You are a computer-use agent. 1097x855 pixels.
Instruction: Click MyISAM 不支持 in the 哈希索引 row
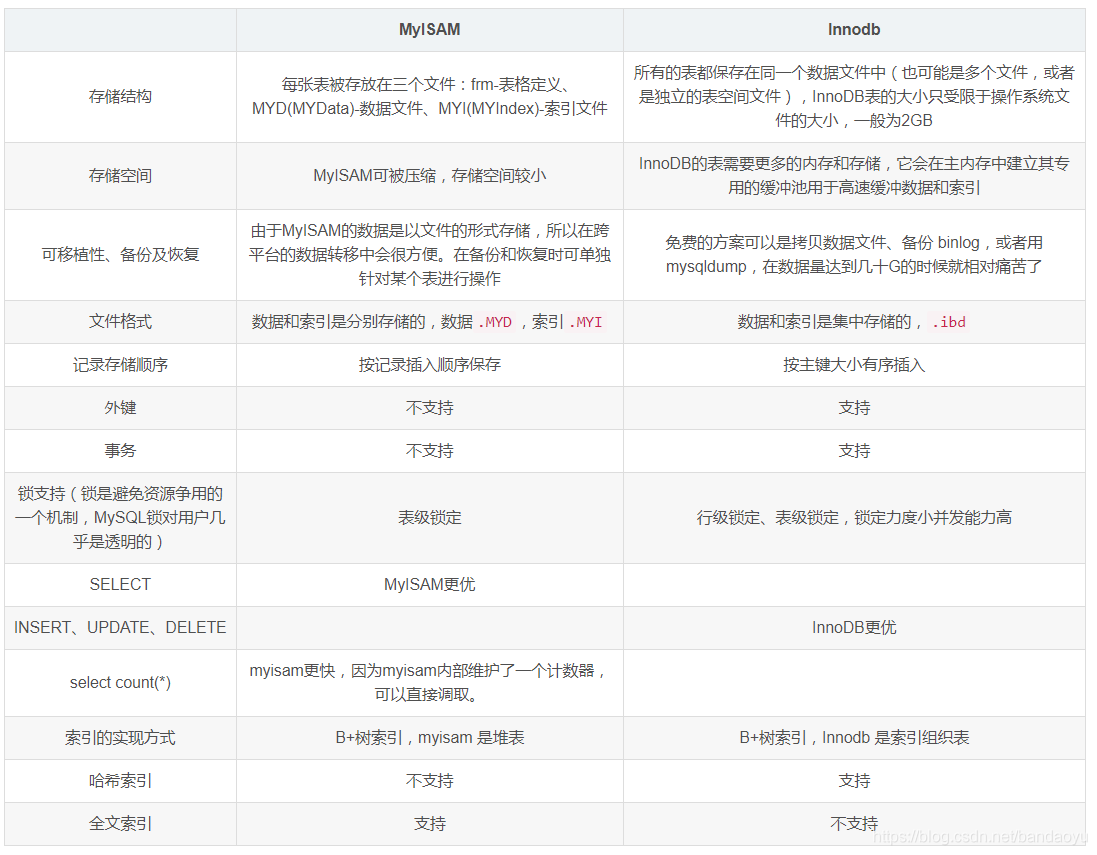click(430, 781)
